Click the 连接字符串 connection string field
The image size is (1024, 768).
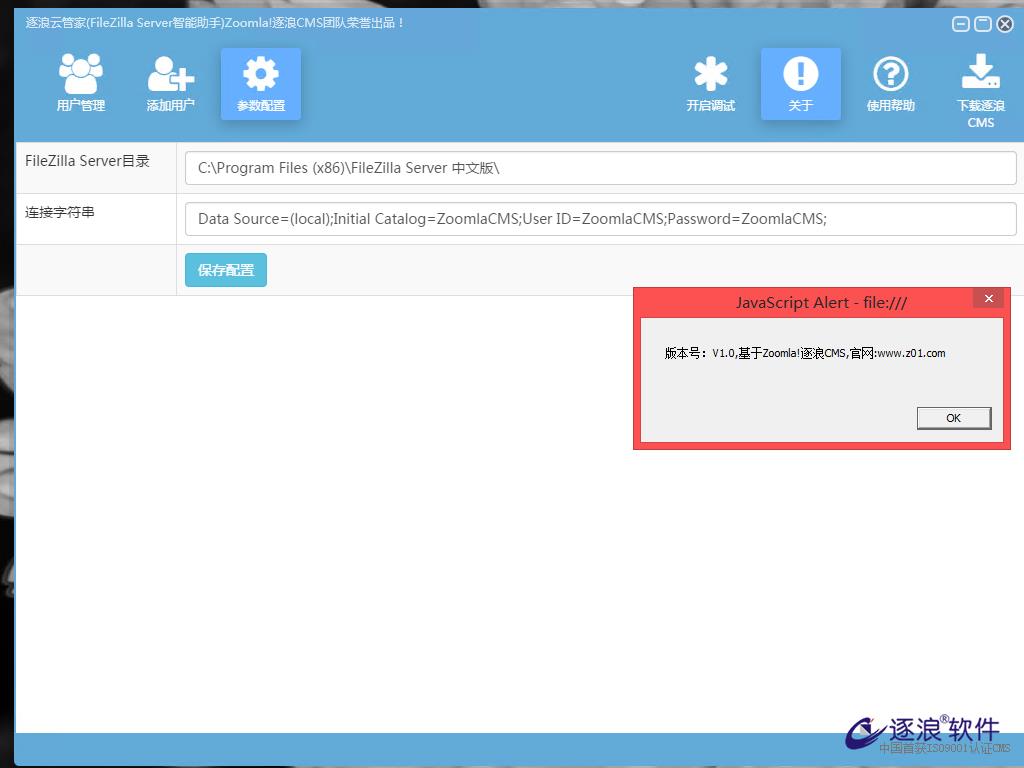(x=600, y=219)
